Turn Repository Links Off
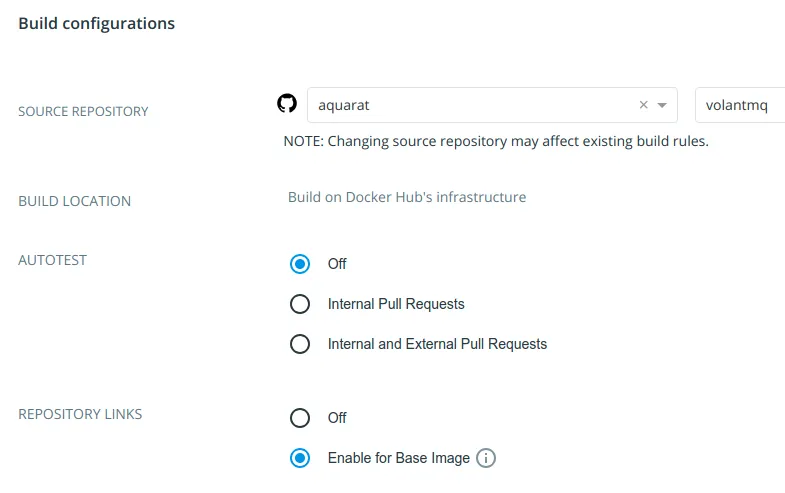Viewport: 785px width, 493px height. coord(300,418)
